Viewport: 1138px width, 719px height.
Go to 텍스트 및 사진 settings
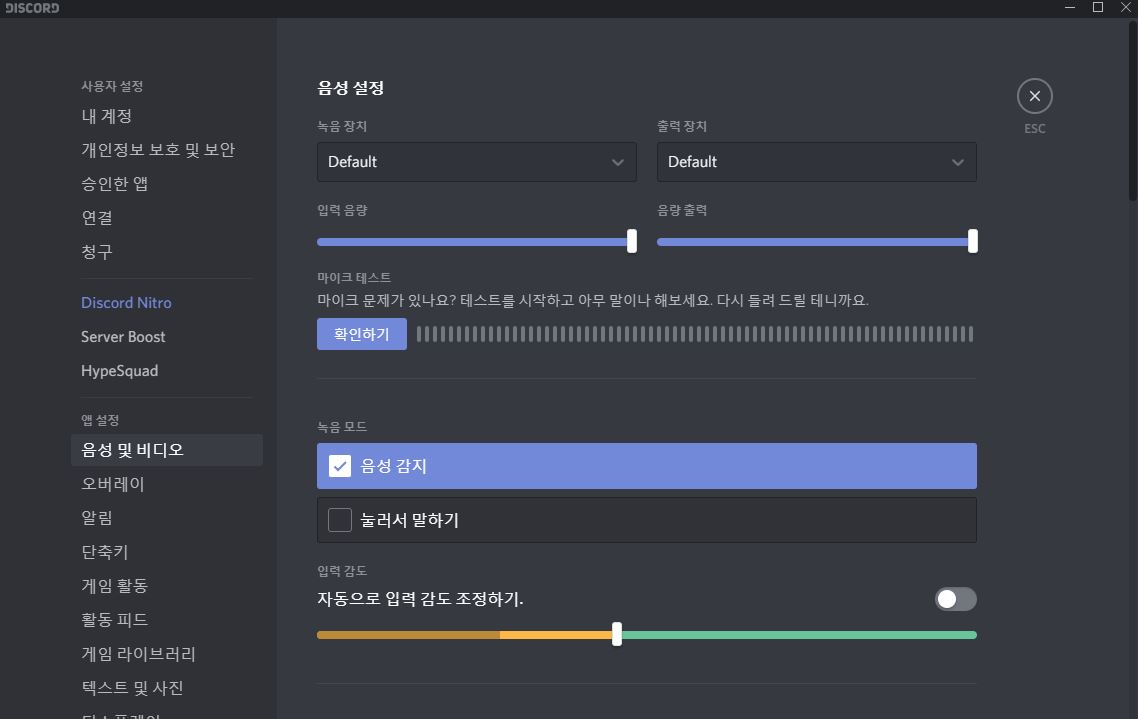pos(132,688)
